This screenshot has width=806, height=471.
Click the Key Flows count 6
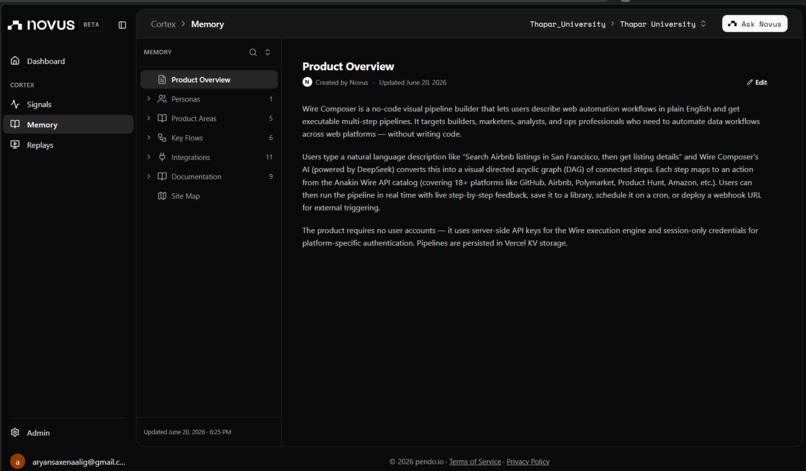click(271, 137)
